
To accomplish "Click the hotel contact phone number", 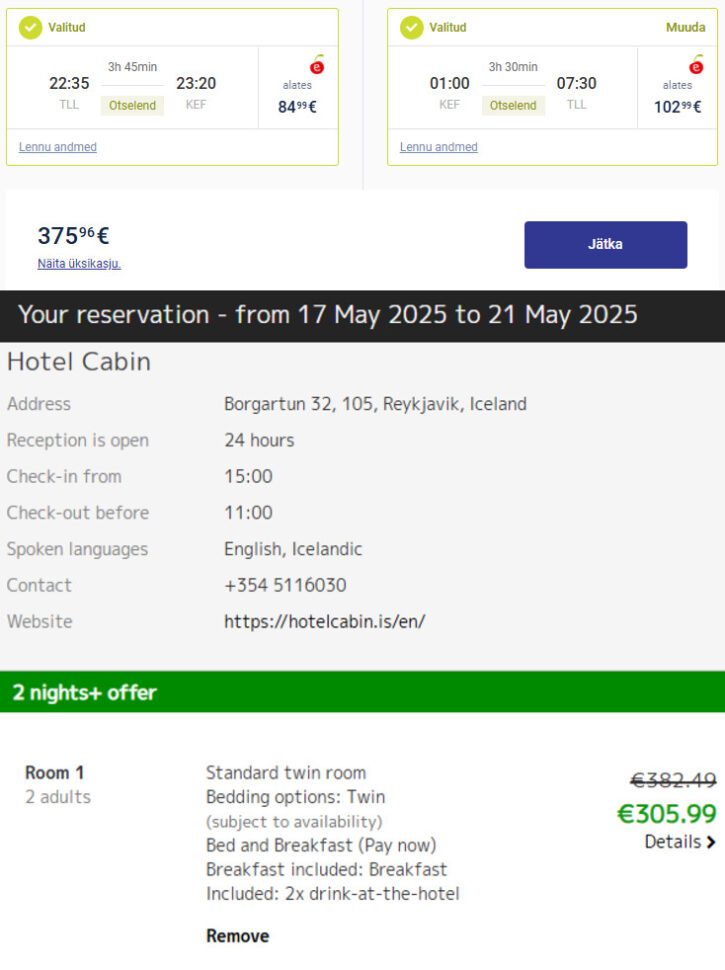I will (285, 585).
